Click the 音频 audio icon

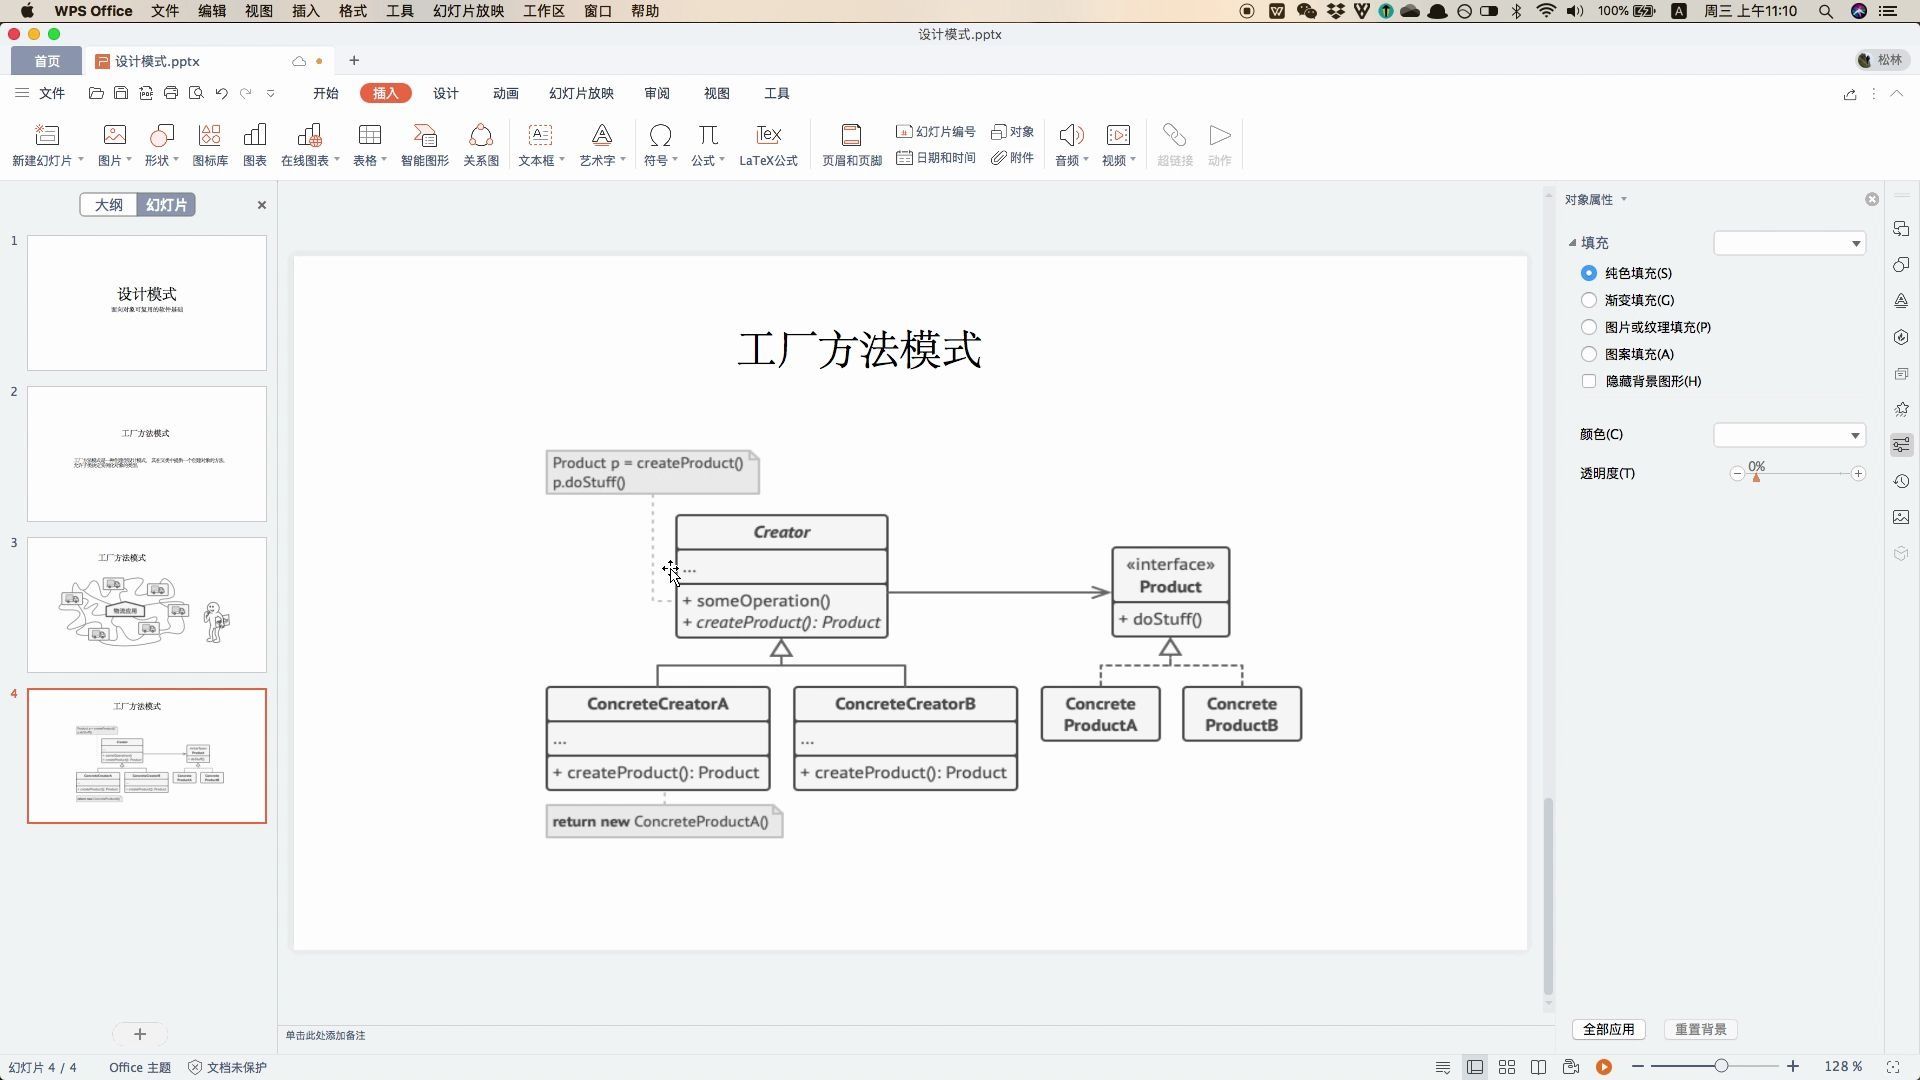tap(1069, 135)
